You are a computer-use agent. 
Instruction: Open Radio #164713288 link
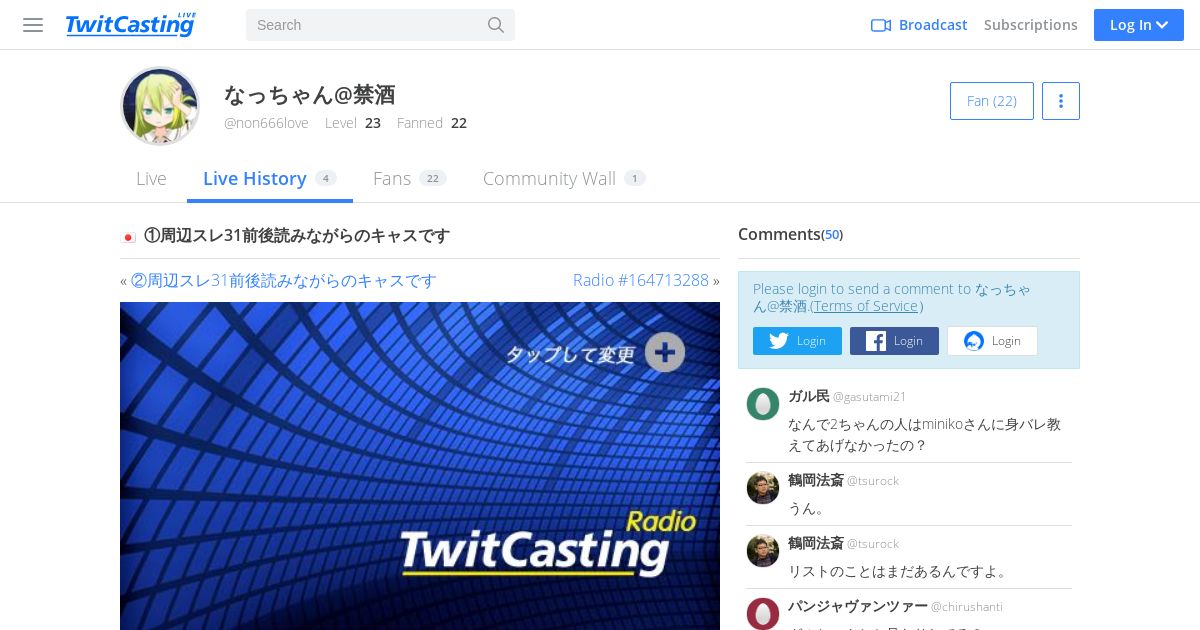coord(640,281)
